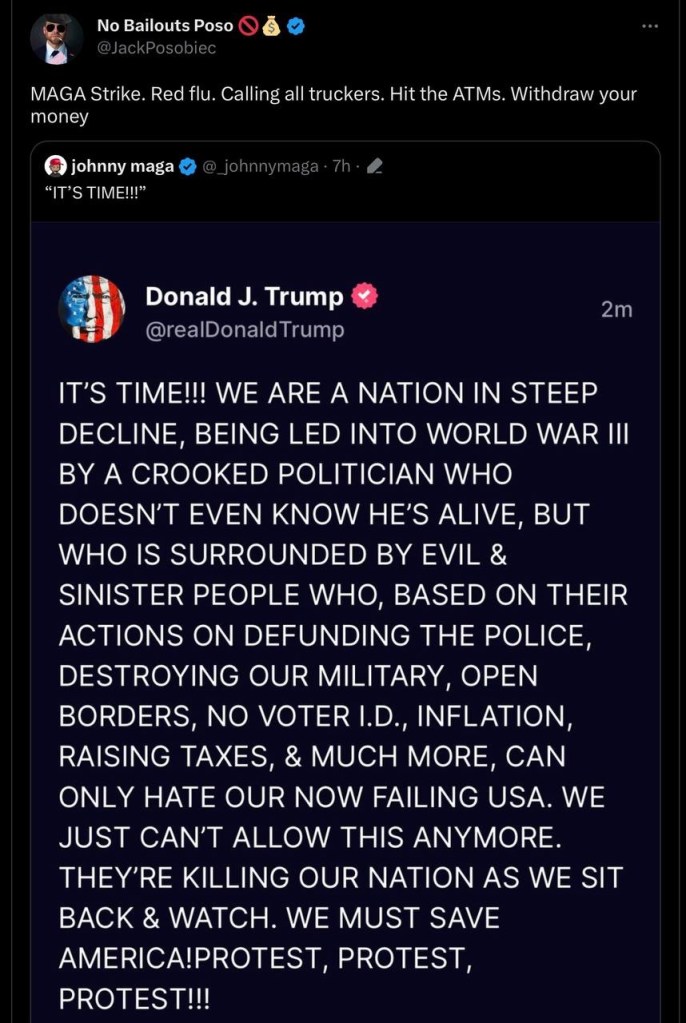
Task: Click johnny maga's blue verified checkmark
Action: point(188,167)
